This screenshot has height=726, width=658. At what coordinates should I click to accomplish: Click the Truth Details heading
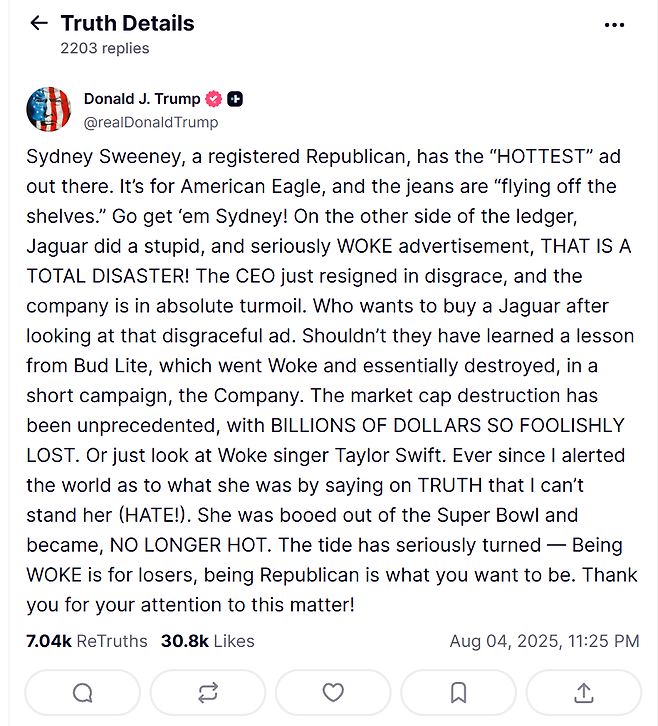pyautogui.click(x=127, y=23)
